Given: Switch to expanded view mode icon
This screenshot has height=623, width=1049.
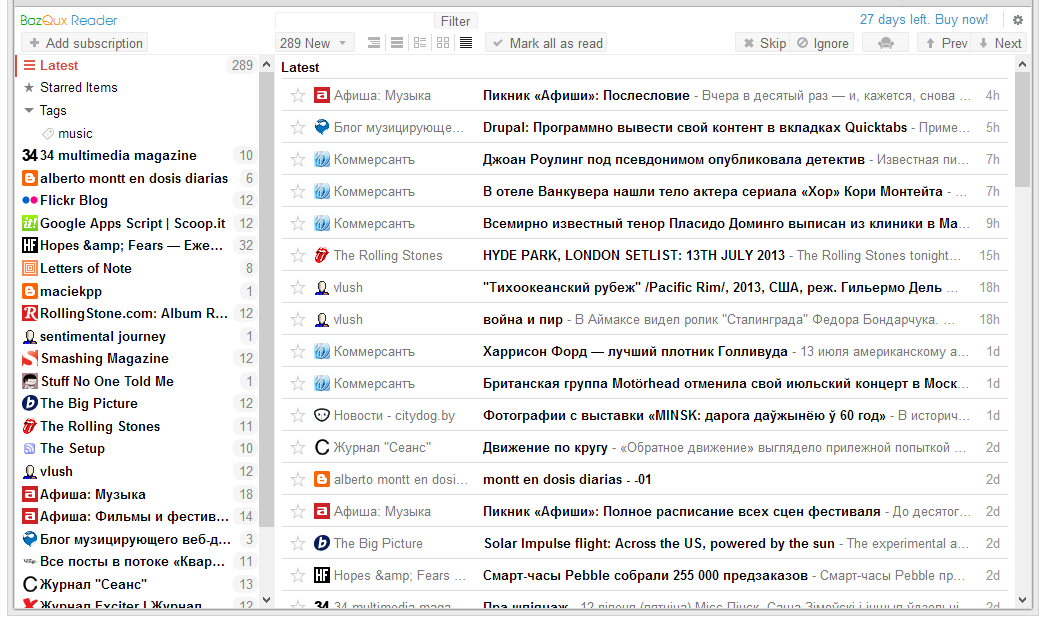Looking at the screenshot, I should tap(374, 43).
